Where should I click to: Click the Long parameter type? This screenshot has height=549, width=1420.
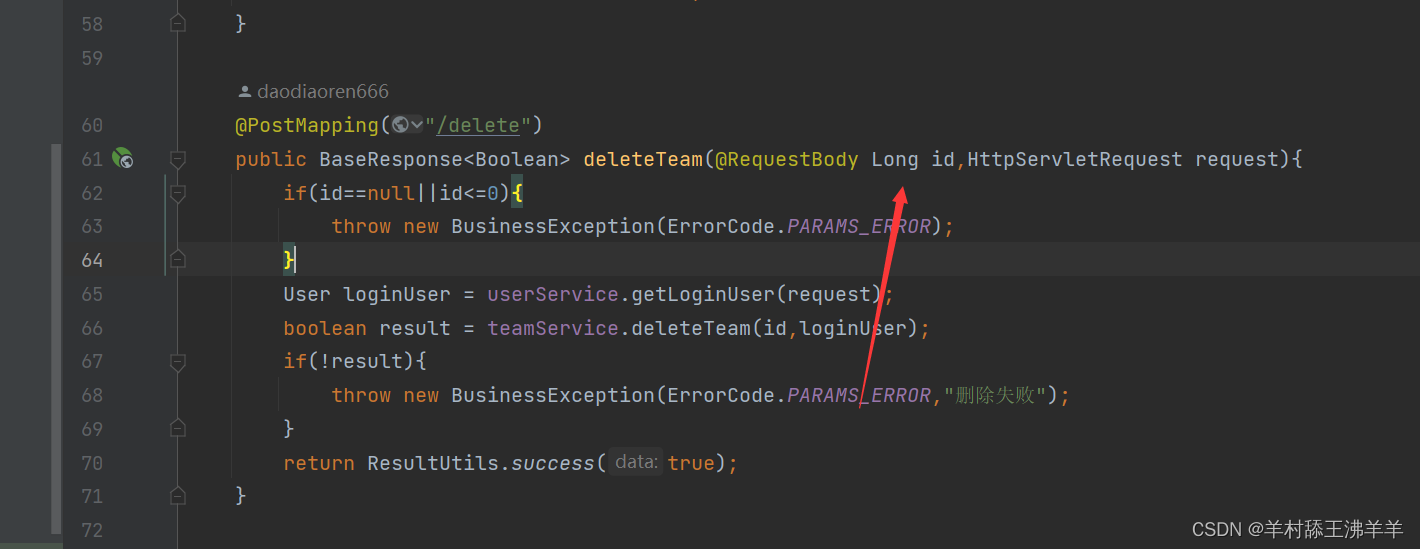click(895, 159)
